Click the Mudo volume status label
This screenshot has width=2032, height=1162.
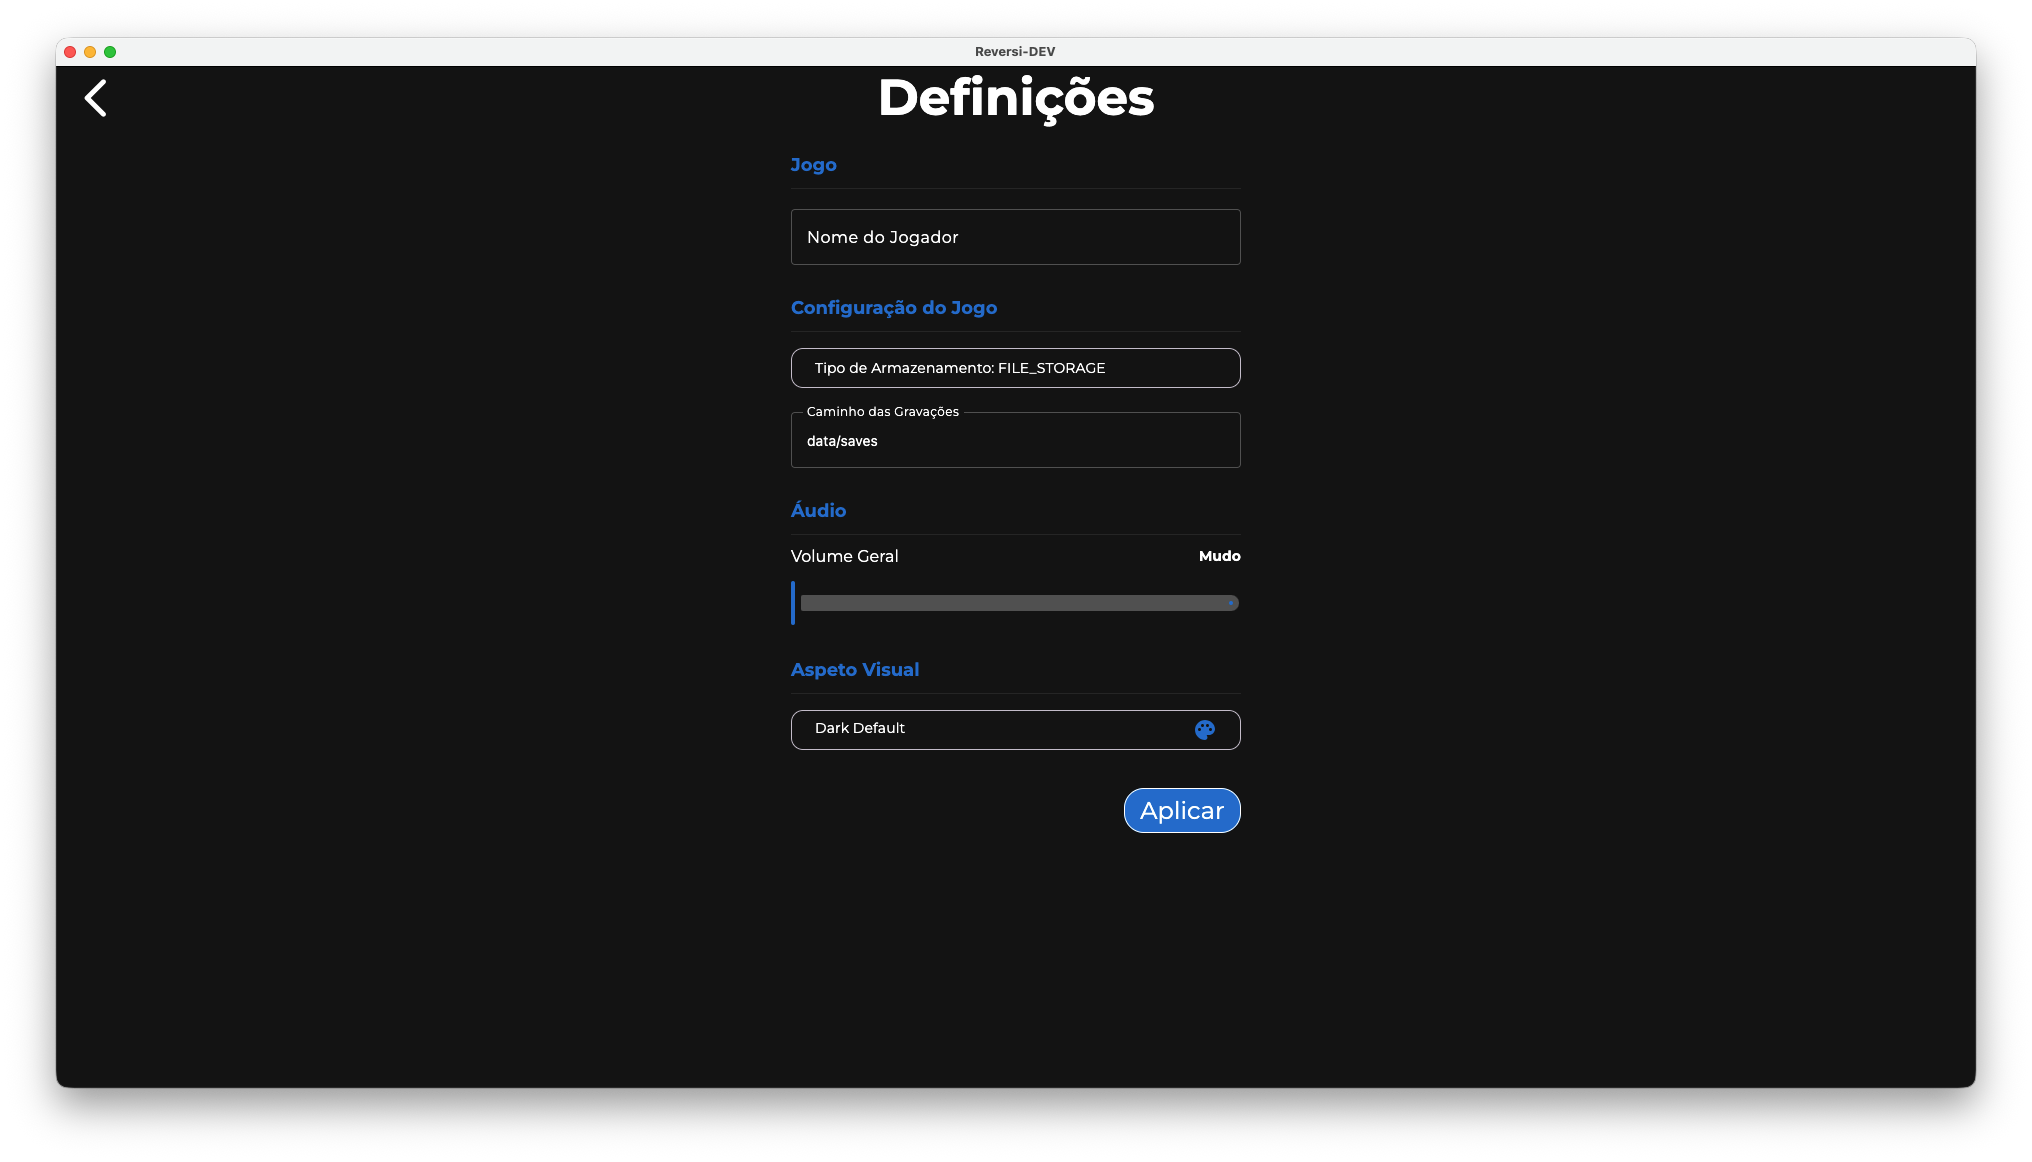coord(1219,556)
